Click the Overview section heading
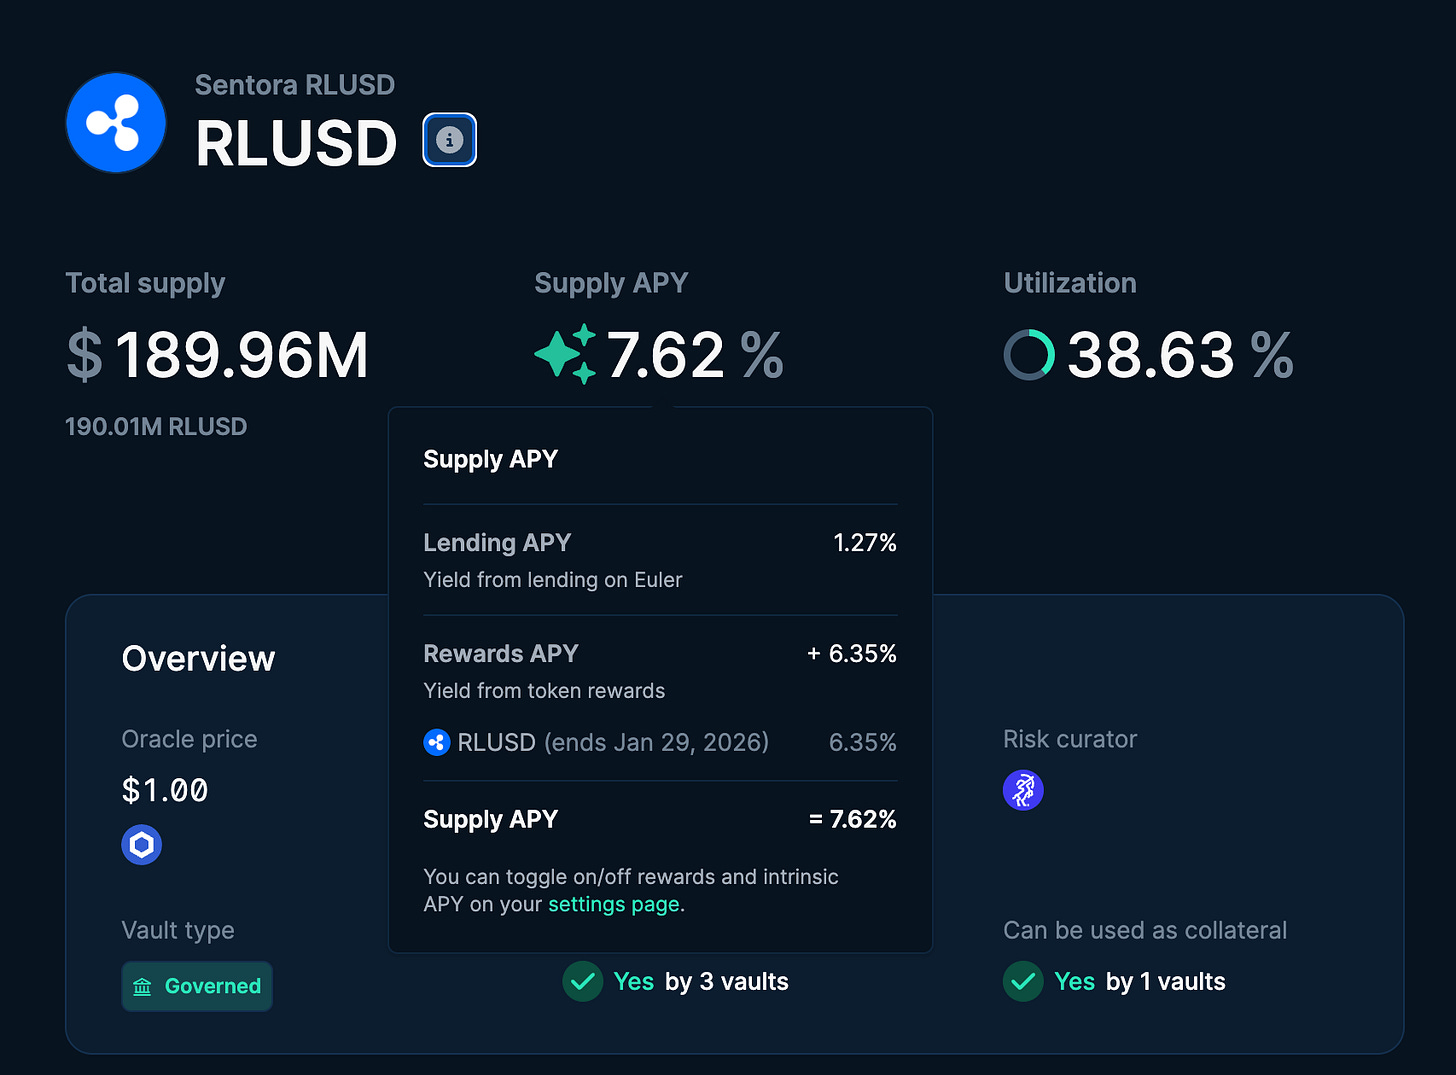This screenshot has width=1456, height=1075. pyautogui.click(x=198, y=658)
